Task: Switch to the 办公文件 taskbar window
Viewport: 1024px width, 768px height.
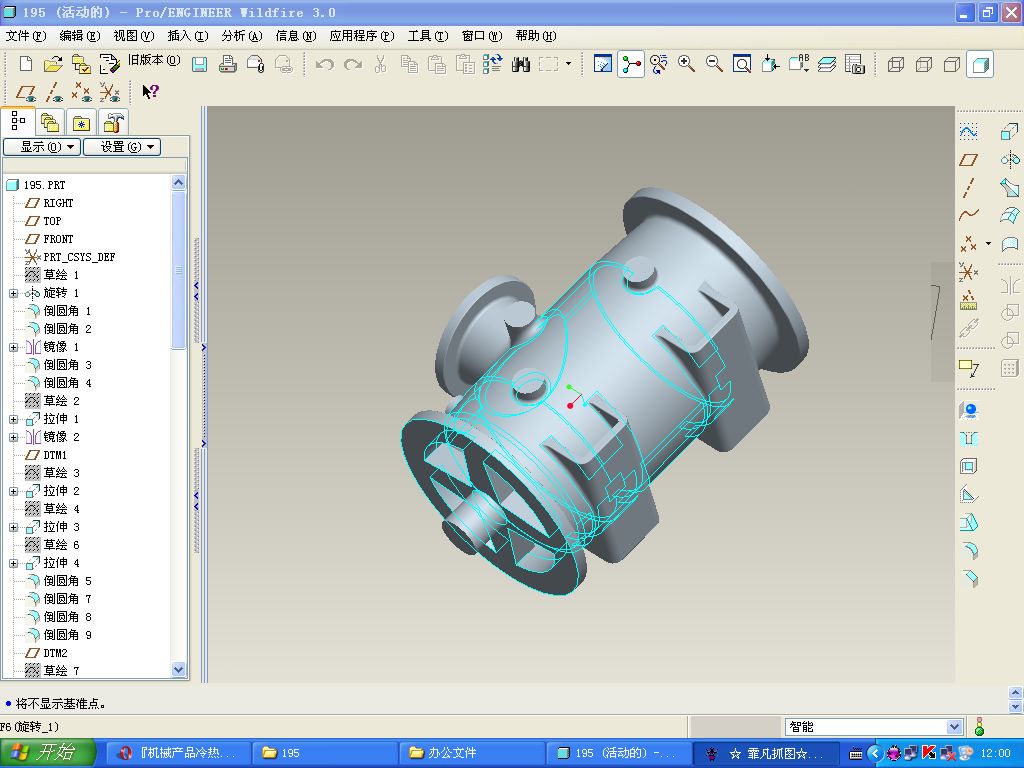Action: click(472, 753)
